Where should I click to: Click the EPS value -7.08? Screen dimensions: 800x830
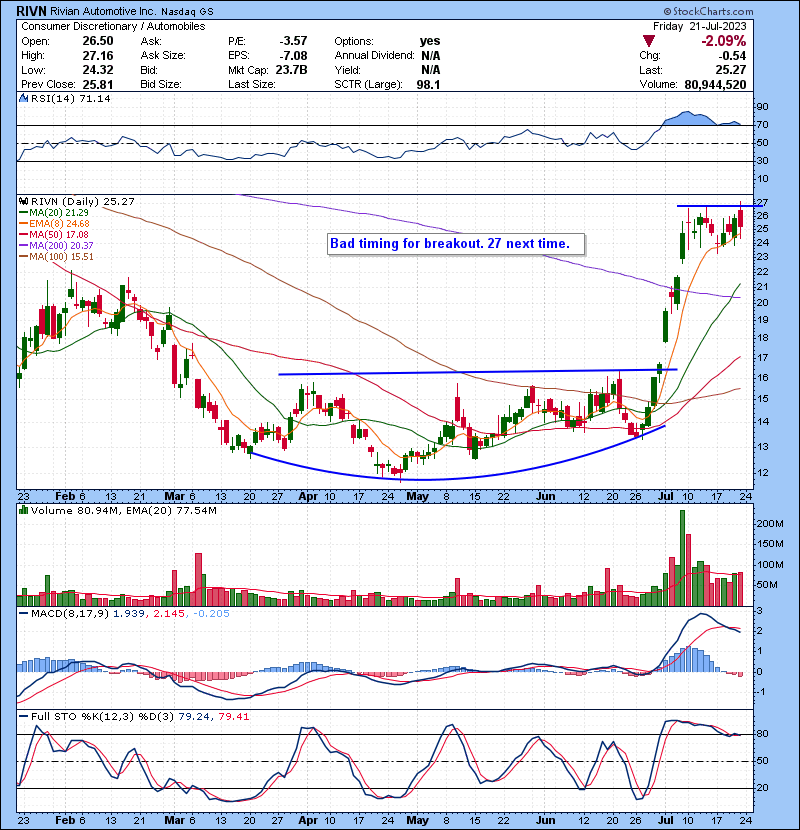[293, 56]
